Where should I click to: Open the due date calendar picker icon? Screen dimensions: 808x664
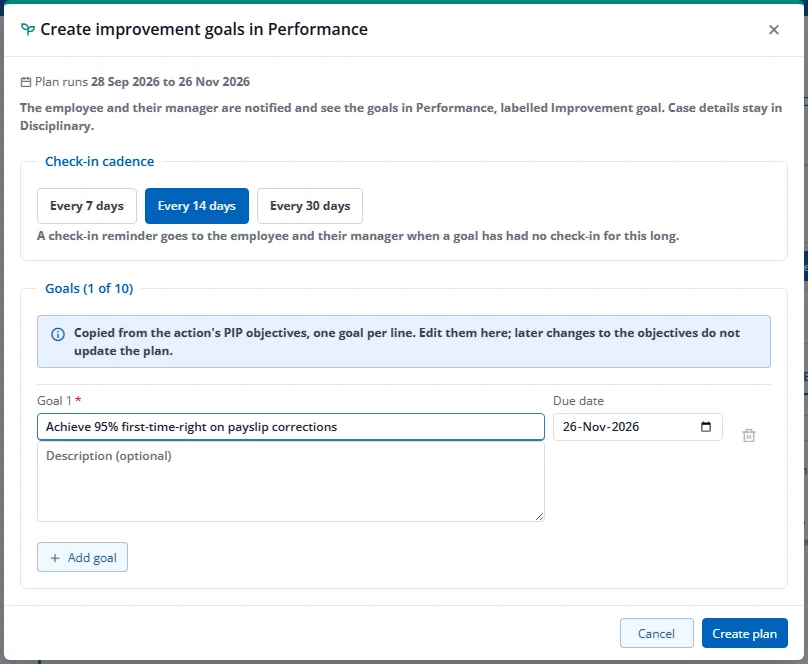point(706,427)
